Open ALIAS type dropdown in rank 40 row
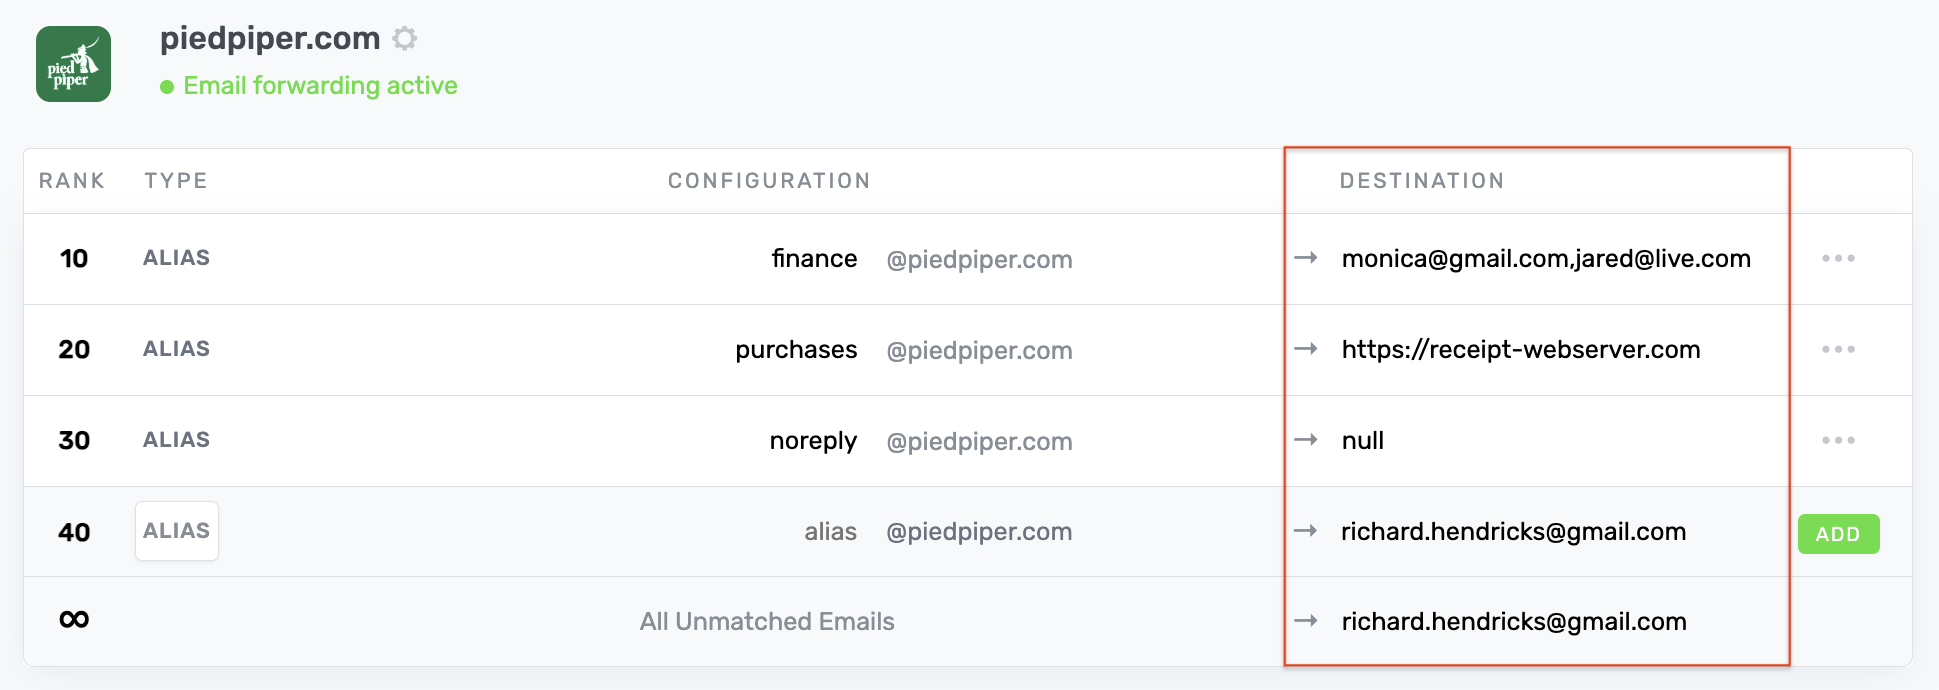 [177, 531]
